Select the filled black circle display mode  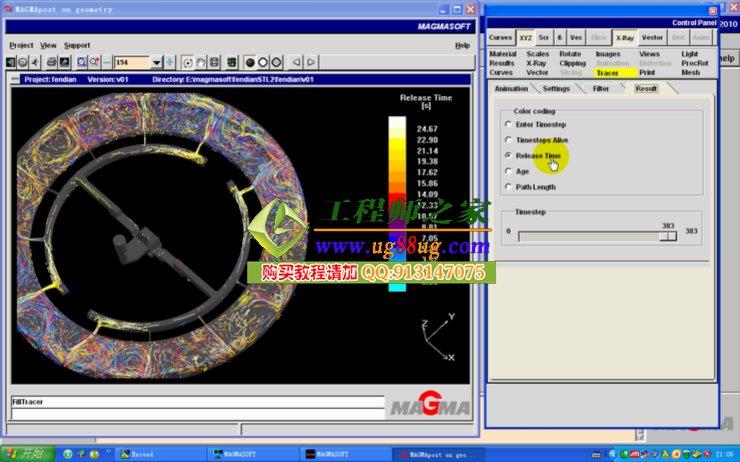(x=249, y=62)
